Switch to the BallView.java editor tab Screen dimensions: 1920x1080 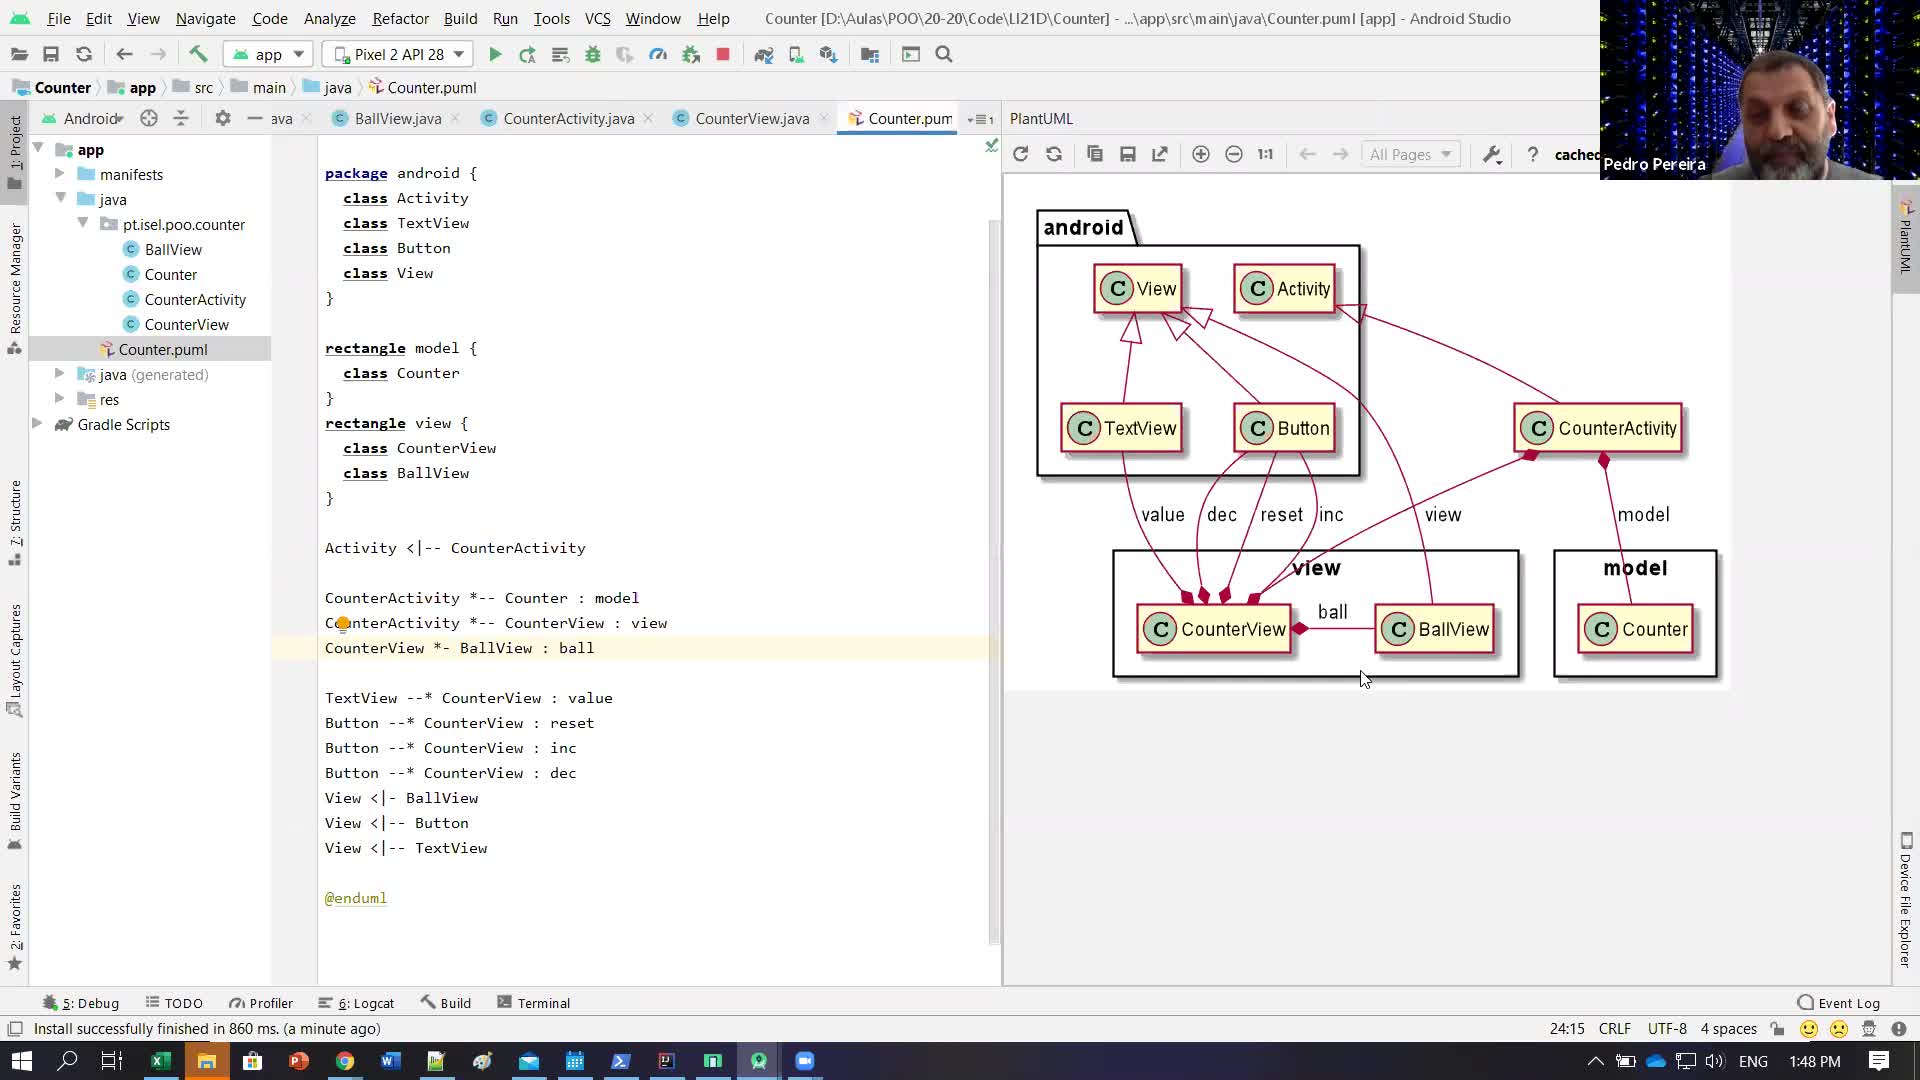point(397,118)
